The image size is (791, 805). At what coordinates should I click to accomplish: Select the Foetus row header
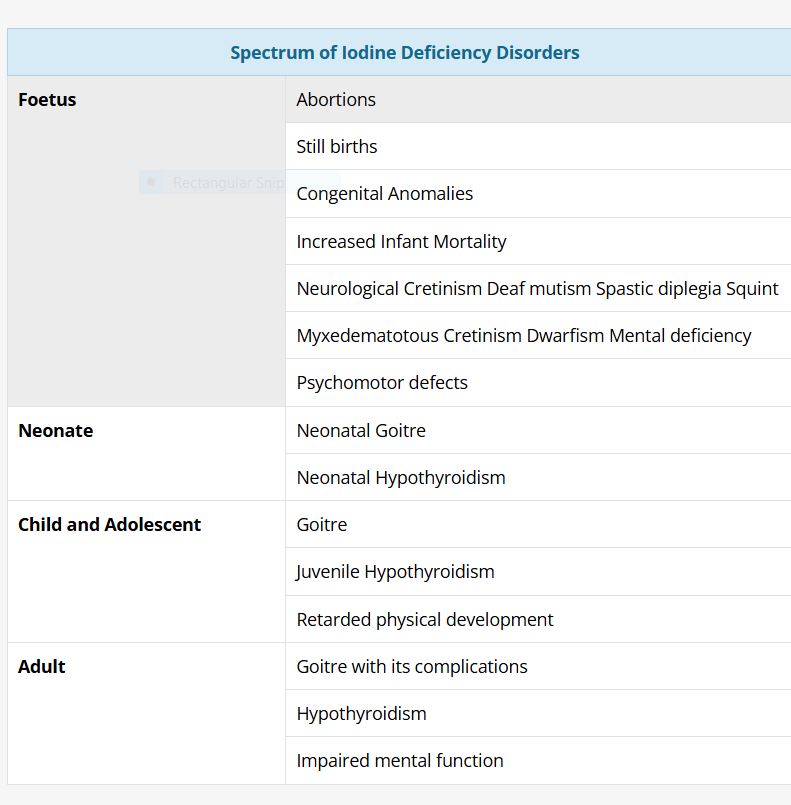(x=47, y=100)
